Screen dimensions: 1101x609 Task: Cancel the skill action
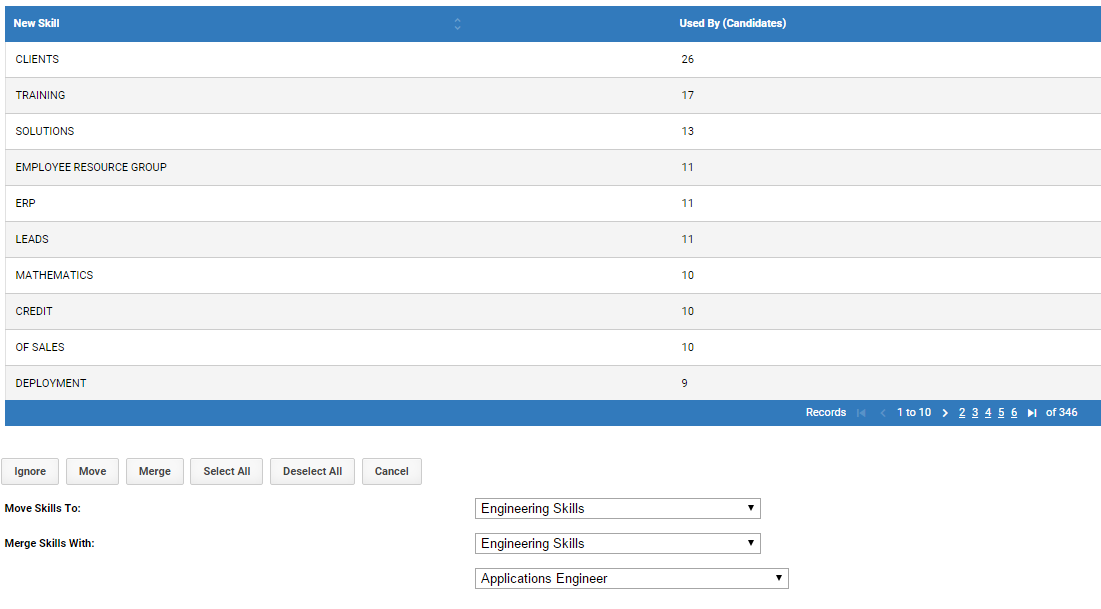pyautogui.click(x=392, y=471)
